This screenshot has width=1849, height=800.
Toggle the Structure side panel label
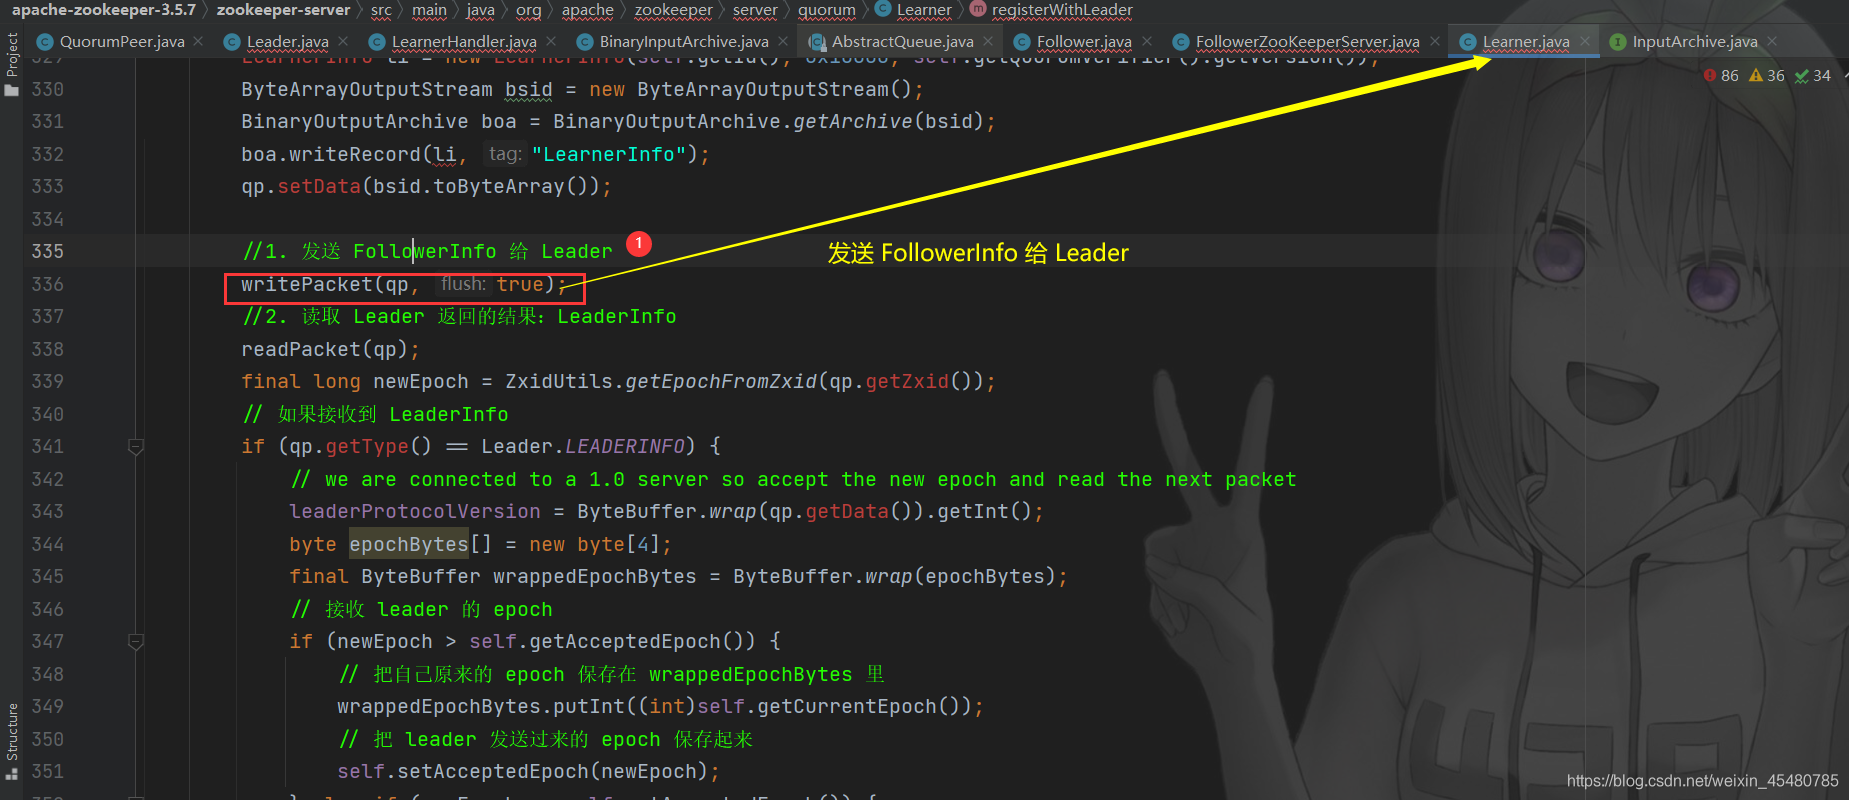tap(12, 732)
